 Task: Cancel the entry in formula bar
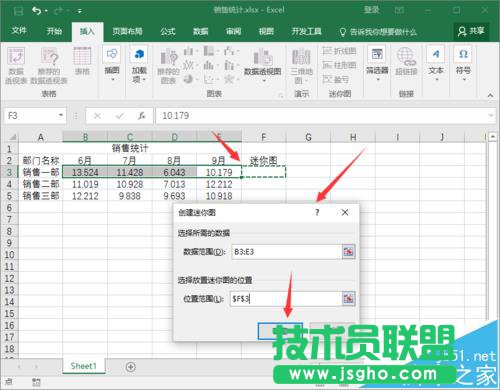(x=97, y=116)
